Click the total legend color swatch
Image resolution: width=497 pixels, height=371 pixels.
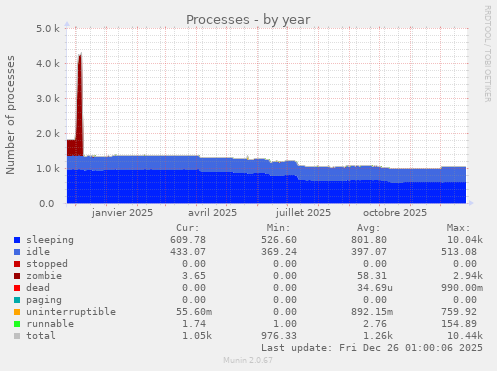point(17,336)
